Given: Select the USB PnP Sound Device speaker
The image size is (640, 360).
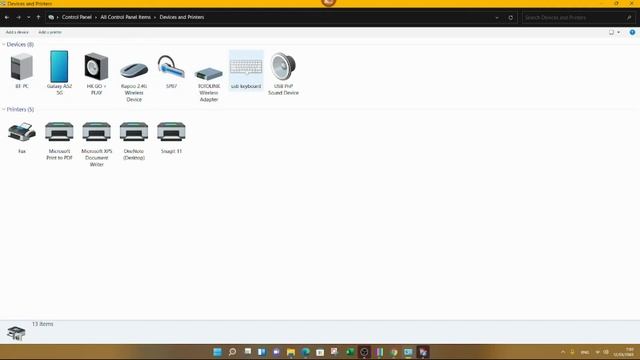Looking at the screenshot, I should (x=283, y=67).
